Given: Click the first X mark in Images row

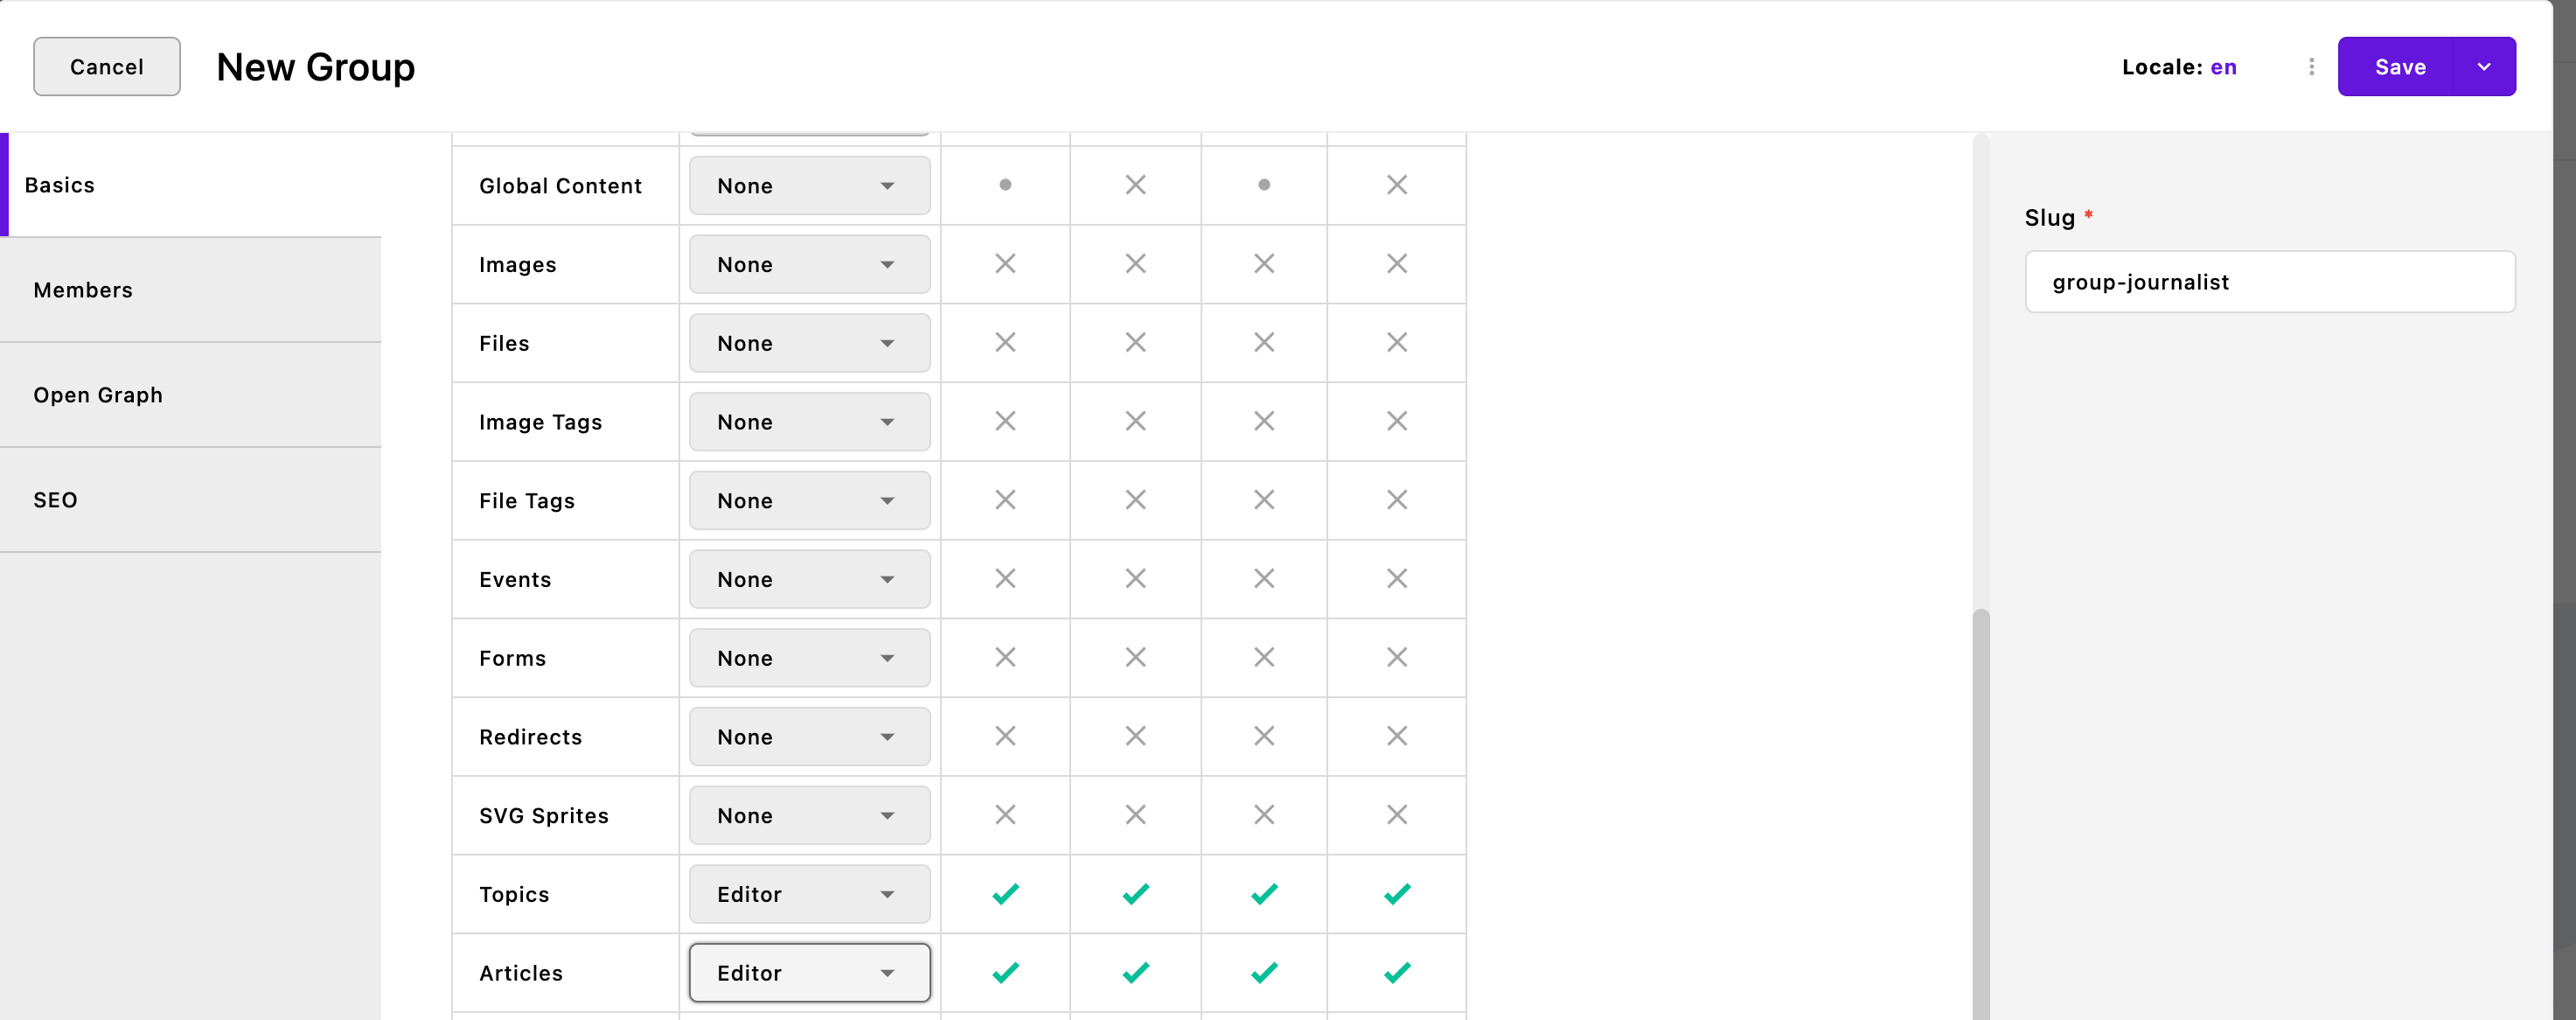Looking at the screenshot, I should (x=1005, y=264).
